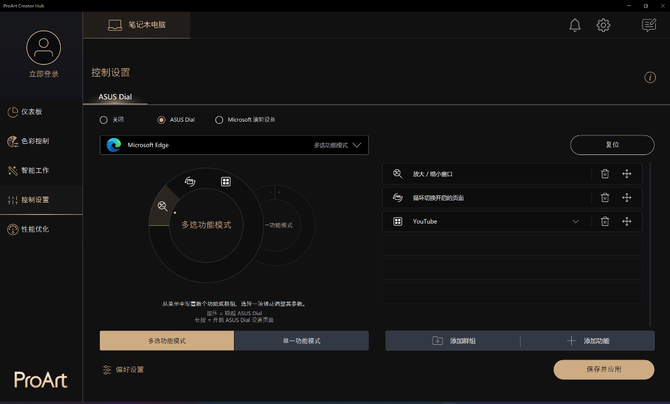This screenshot has width=670, height=404.
Task: Delete the 循环切换开启的页面 function
Action: (x=605, y=198)
